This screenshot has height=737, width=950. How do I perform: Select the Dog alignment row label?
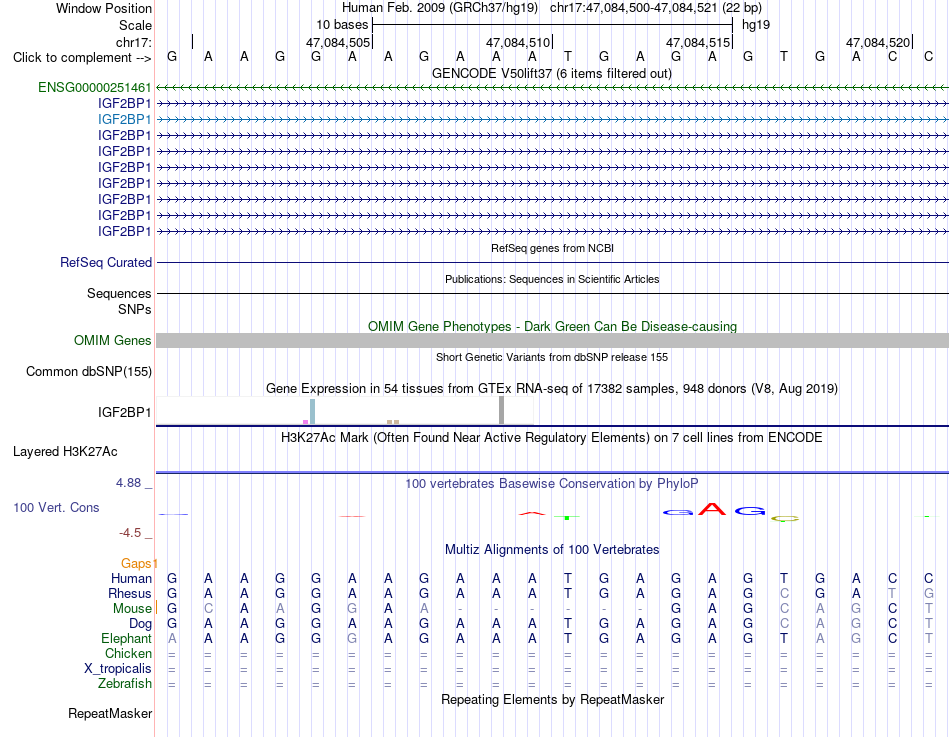point(140,624)
